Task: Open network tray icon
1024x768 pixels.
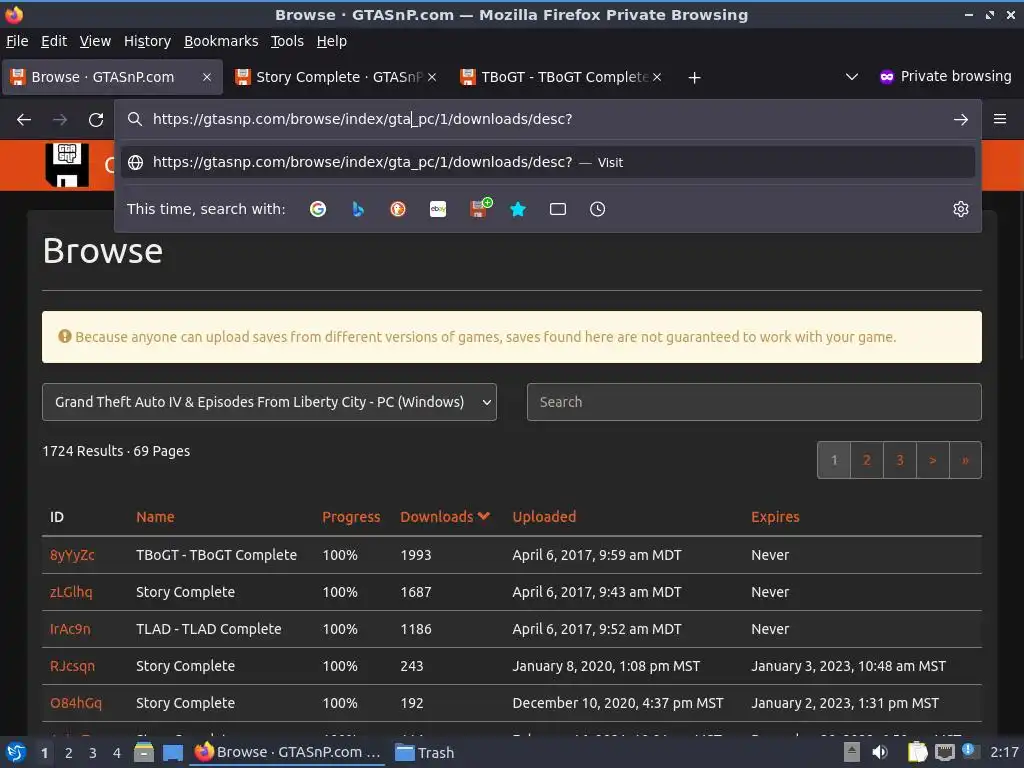Action: pyautogui.click(x=944, y=752)
